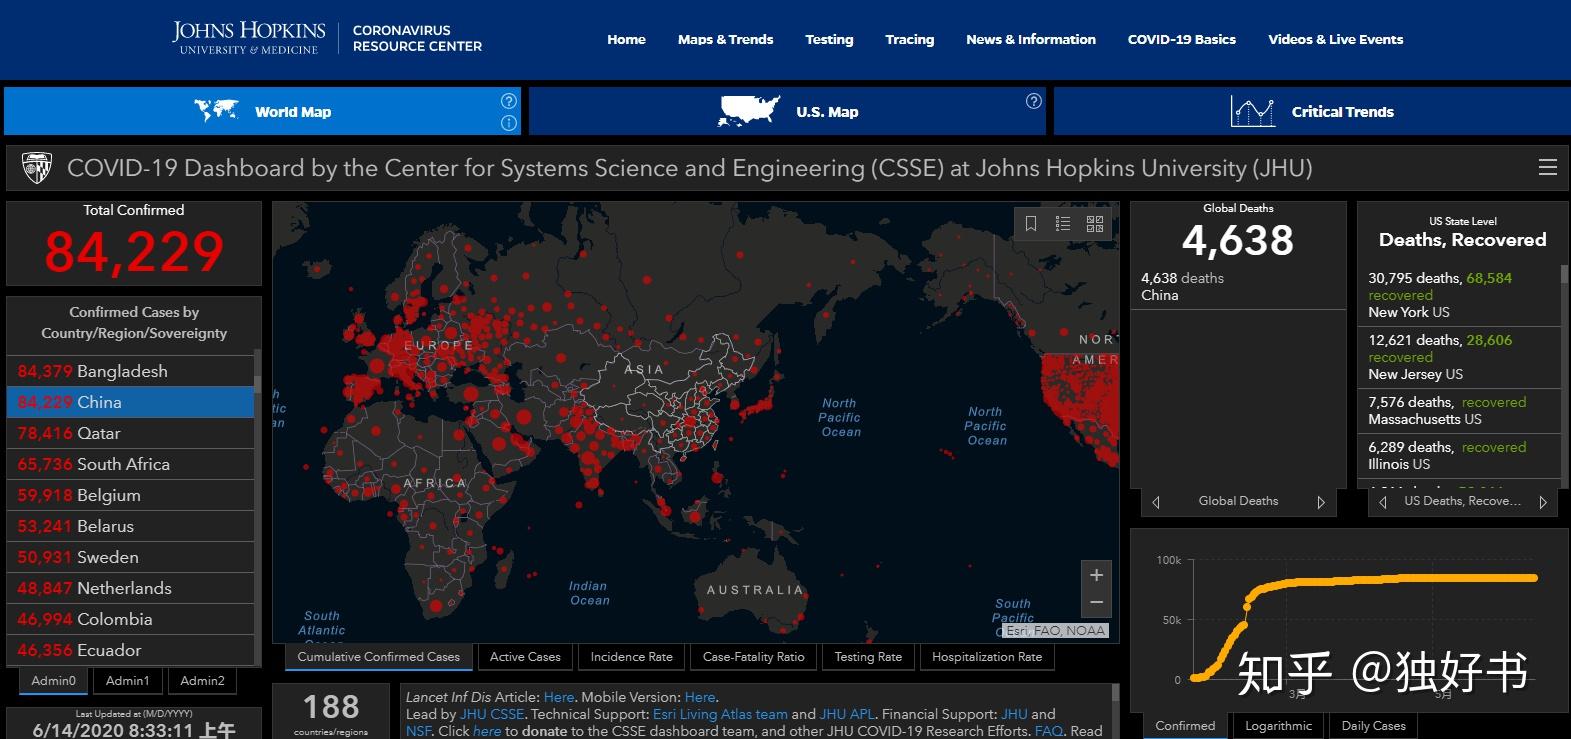Go to next Global Deaths panel
The width and height of the screenshot is (1571, 739).
pos(1321,502)
